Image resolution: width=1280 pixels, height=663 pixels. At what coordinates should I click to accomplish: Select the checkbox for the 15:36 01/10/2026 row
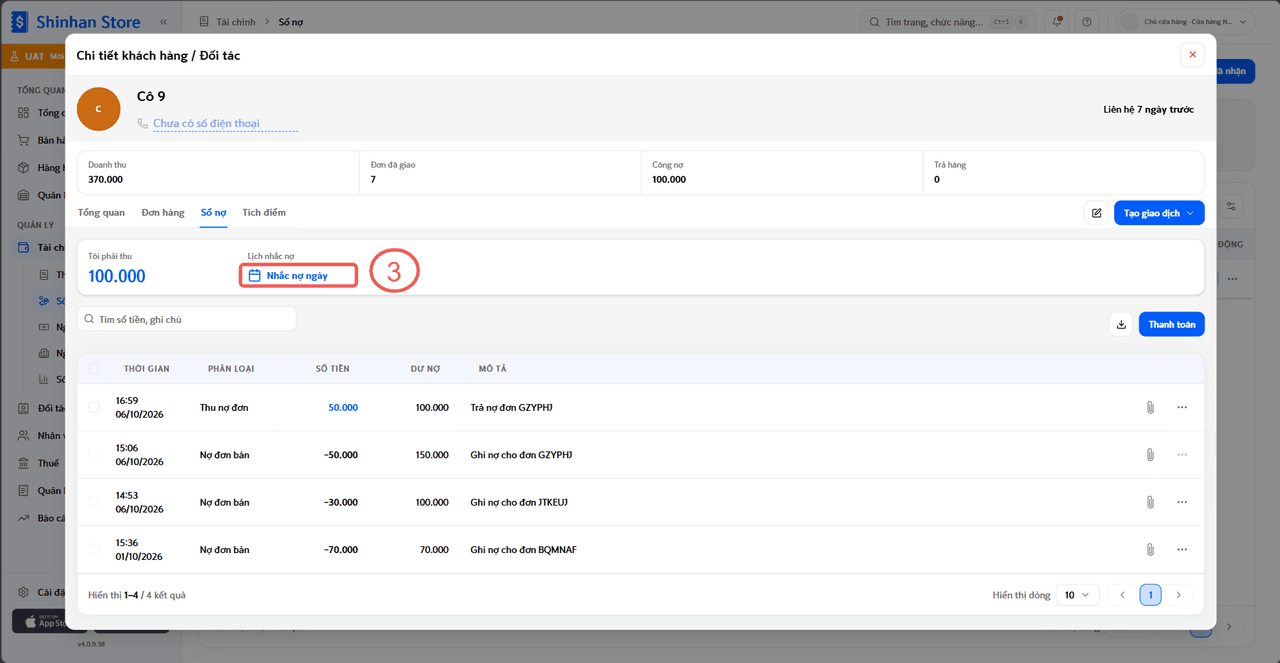94,550
